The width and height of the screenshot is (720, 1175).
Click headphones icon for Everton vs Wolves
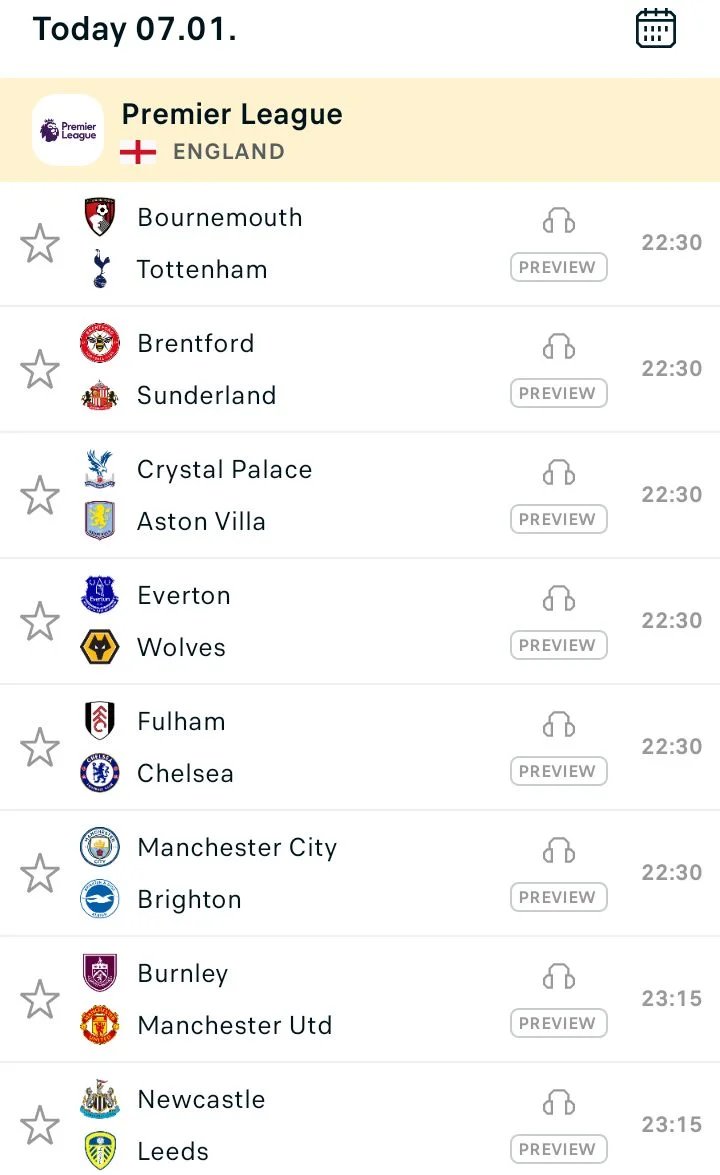click(559, 598)
